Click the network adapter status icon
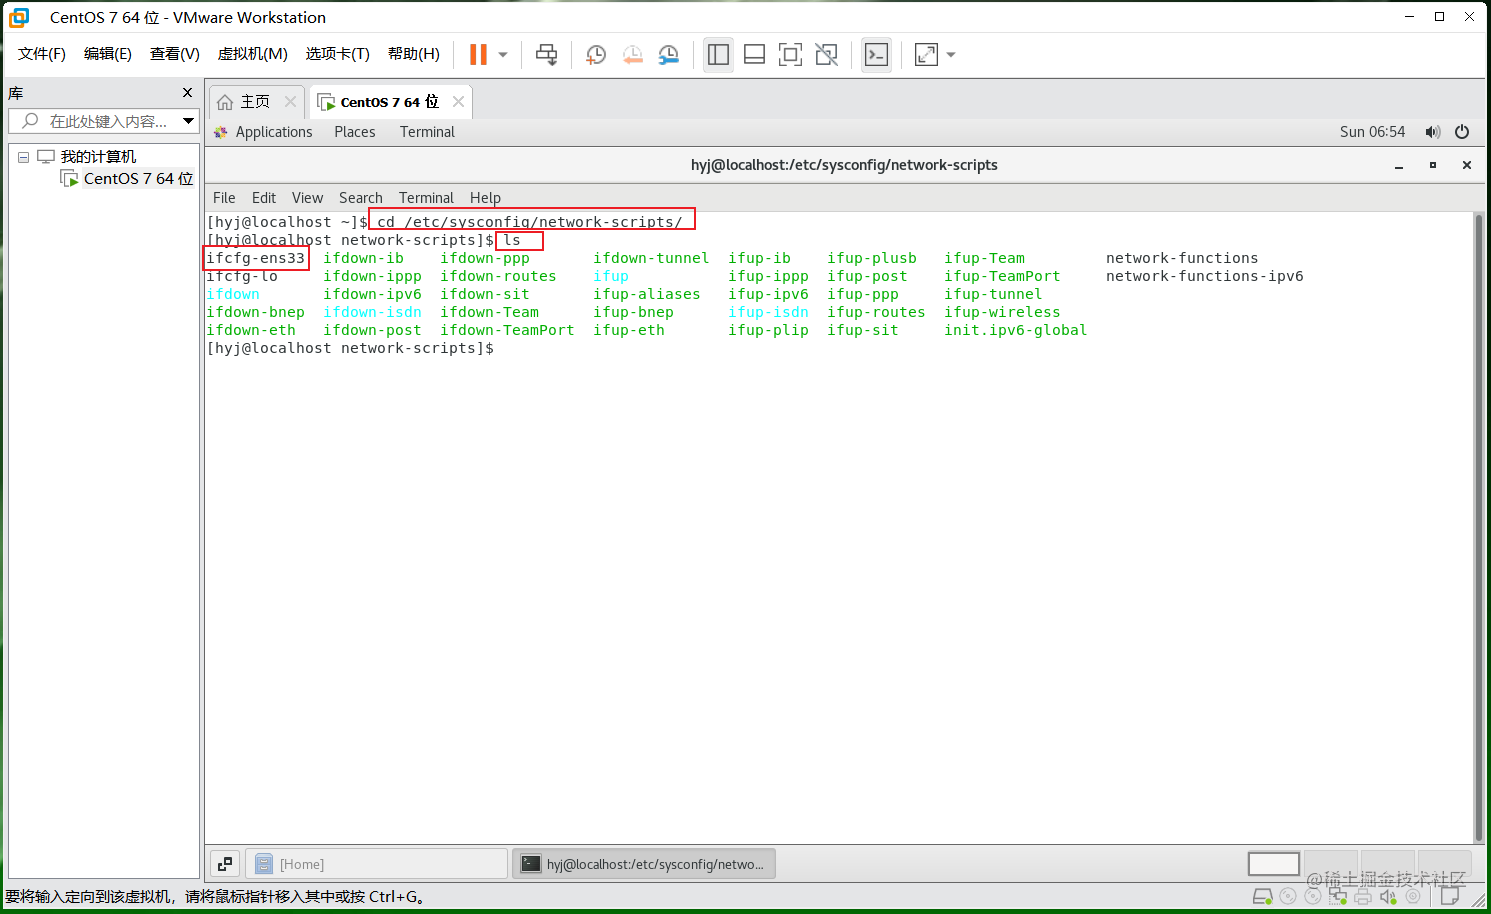The image size is (1491, 914). click(1338, 897)
